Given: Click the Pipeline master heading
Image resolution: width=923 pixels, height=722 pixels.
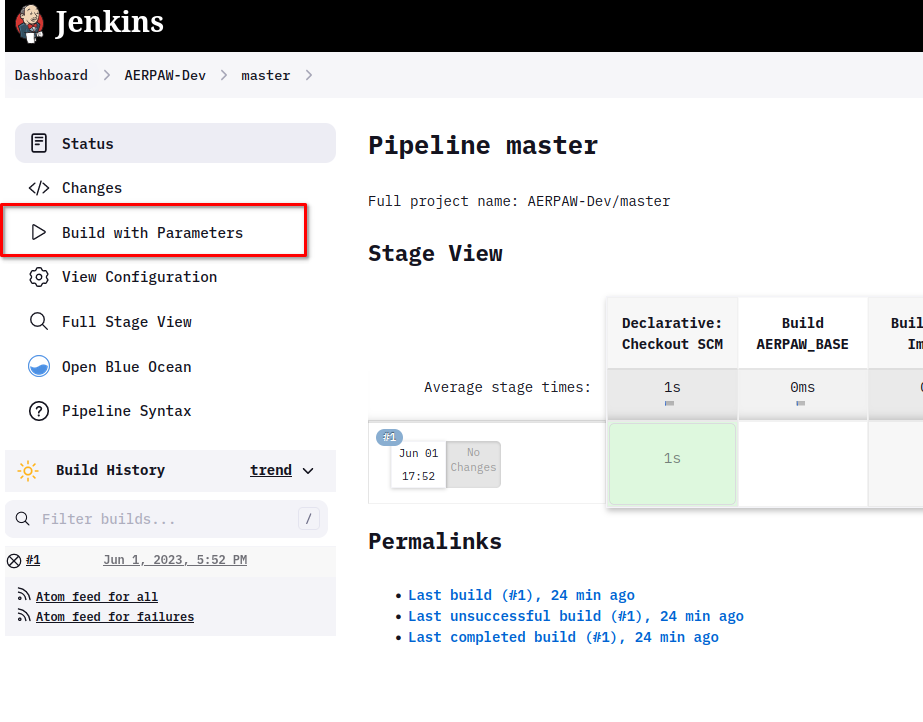Looking at the screenshot, I should click(483, 145).
